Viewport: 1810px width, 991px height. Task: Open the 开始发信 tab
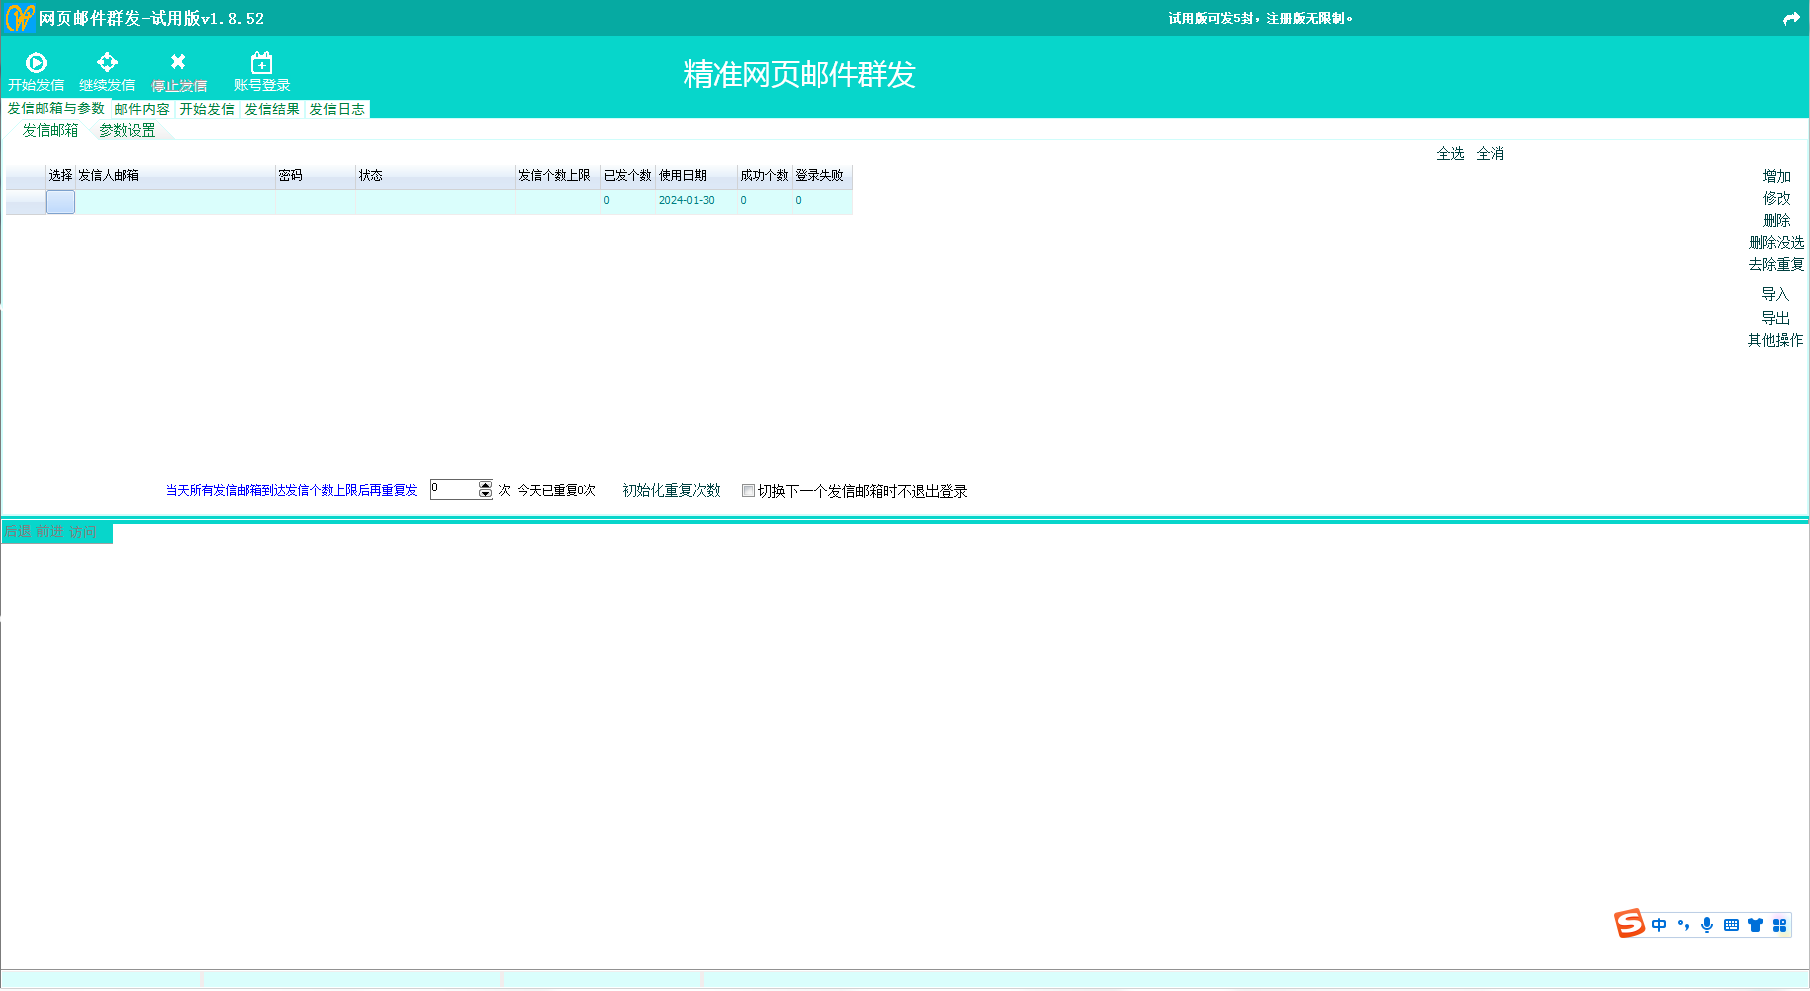(x=207, y=109)
